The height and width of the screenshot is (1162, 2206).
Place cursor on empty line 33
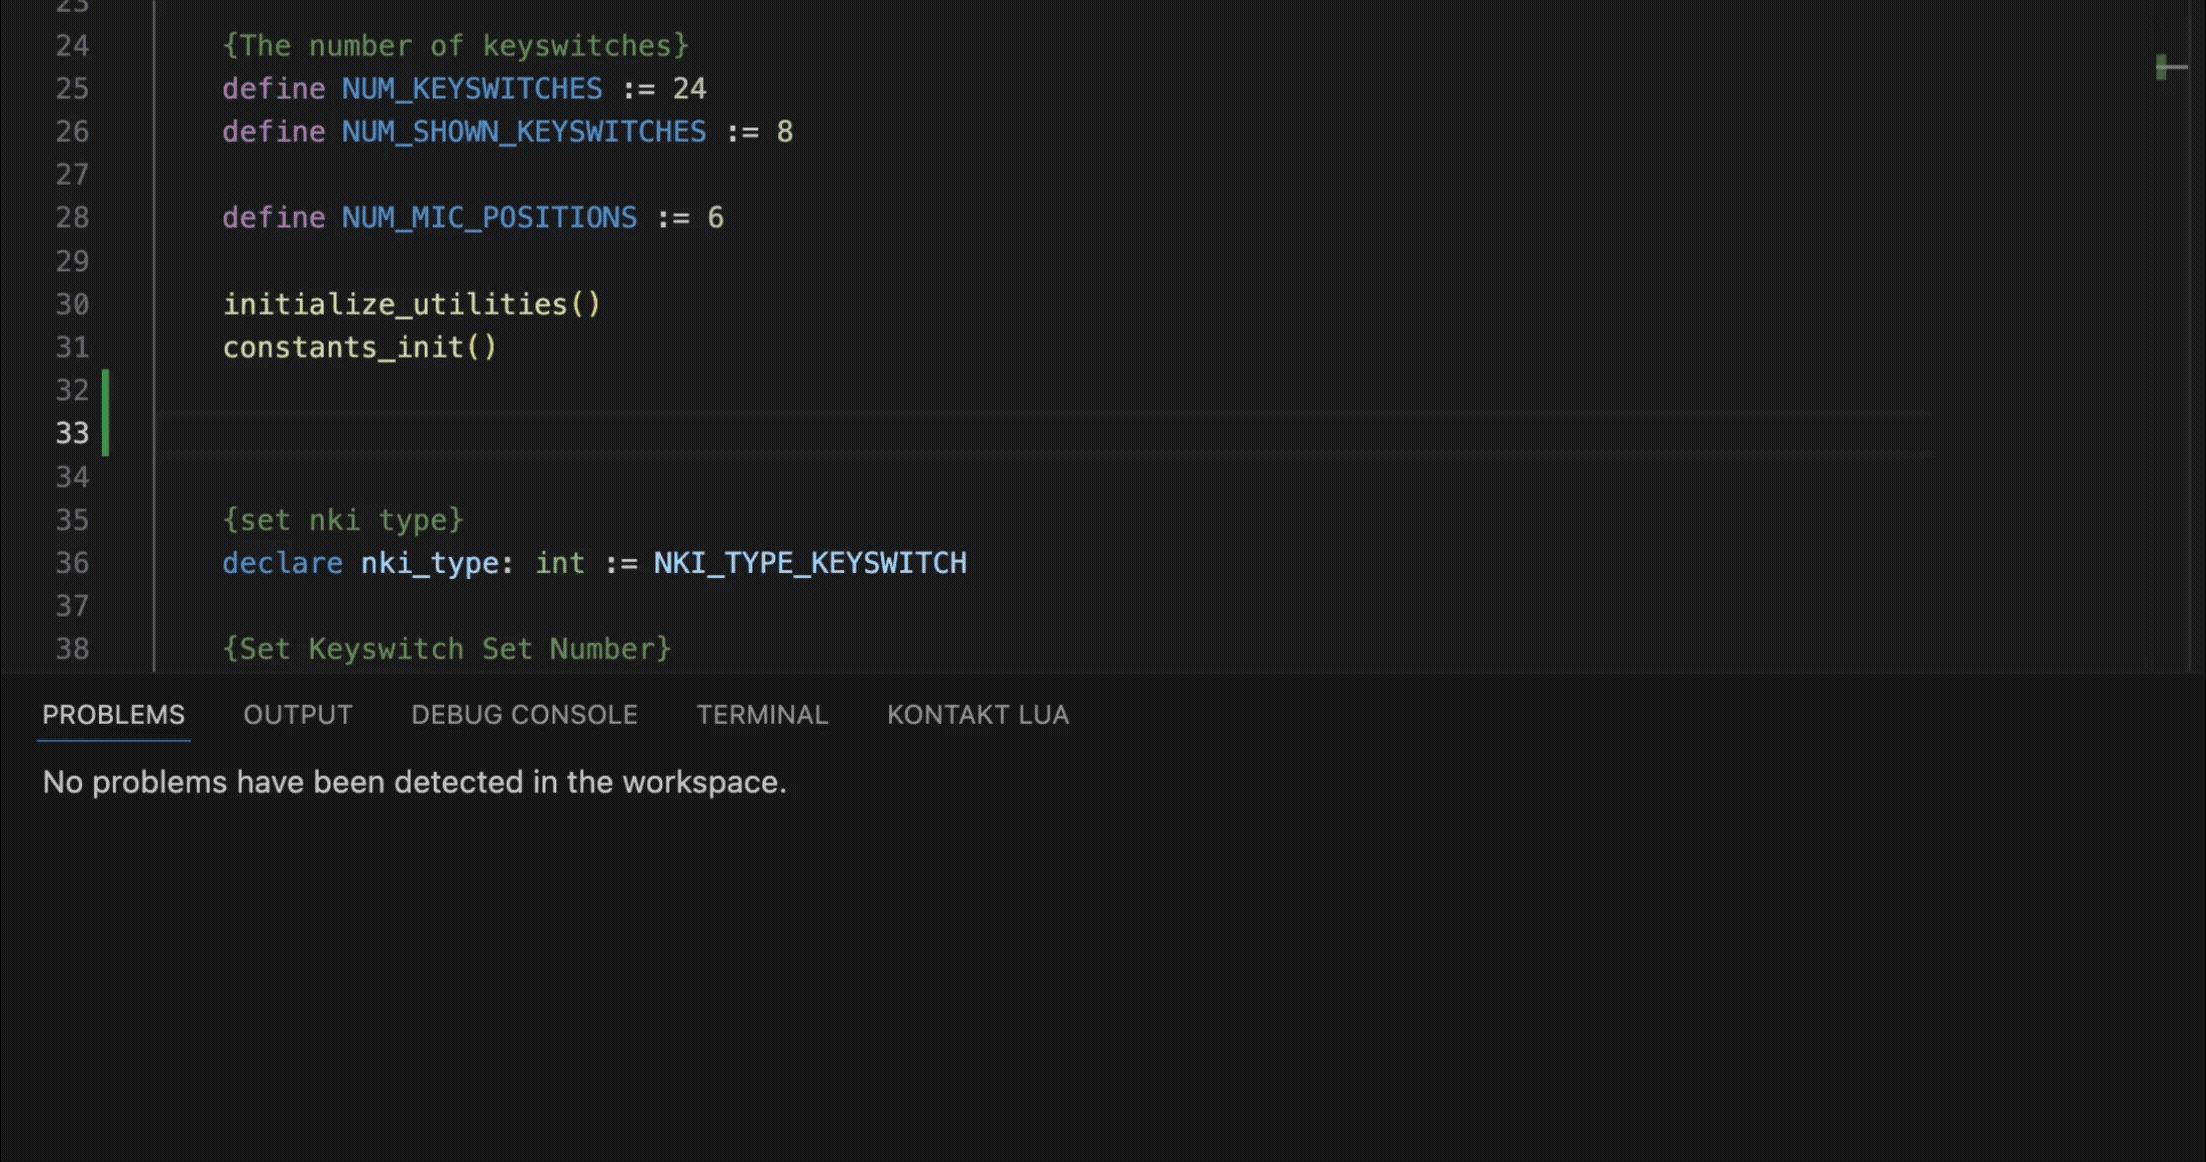coord(1040,434)
